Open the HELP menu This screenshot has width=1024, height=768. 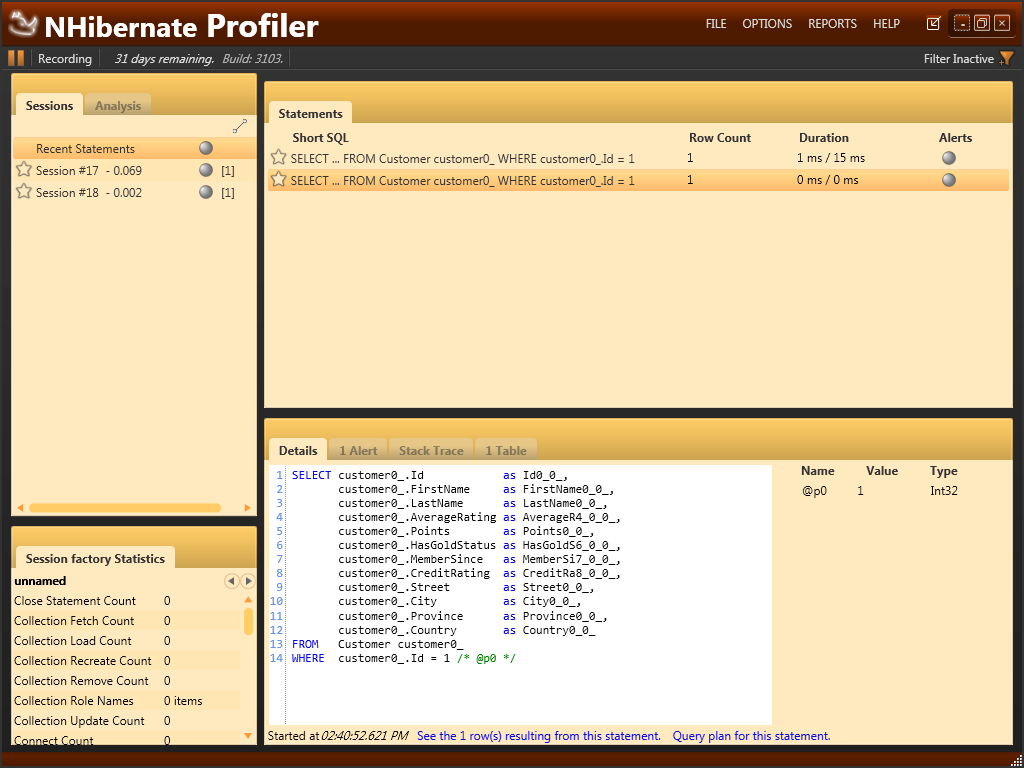click(x=886, y=24)
